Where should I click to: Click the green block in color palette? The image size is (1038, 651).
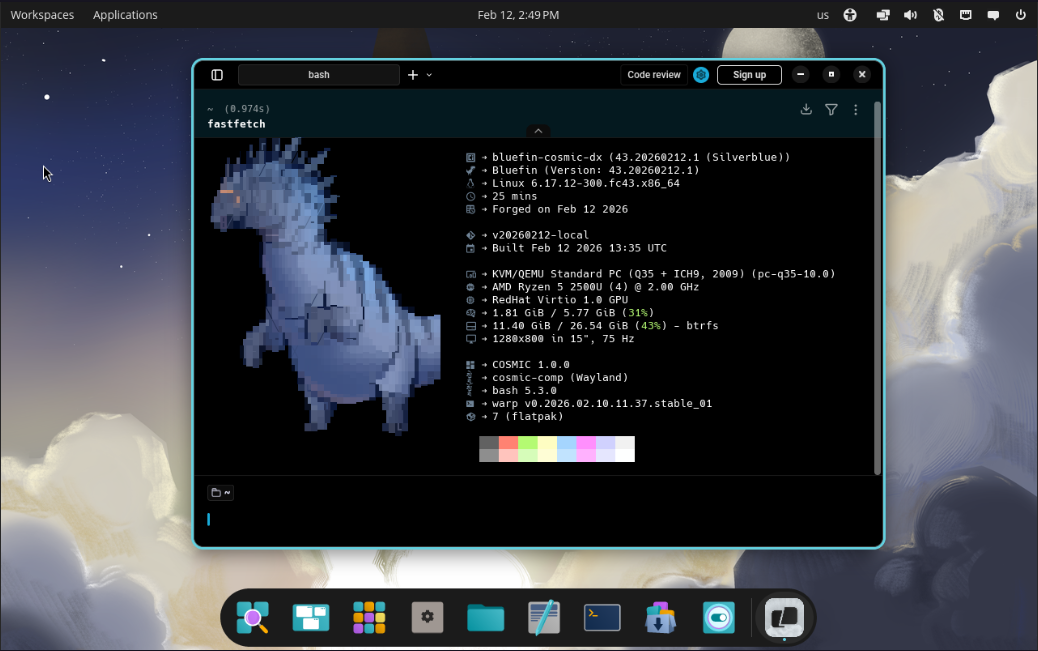[x=528, y=448]
